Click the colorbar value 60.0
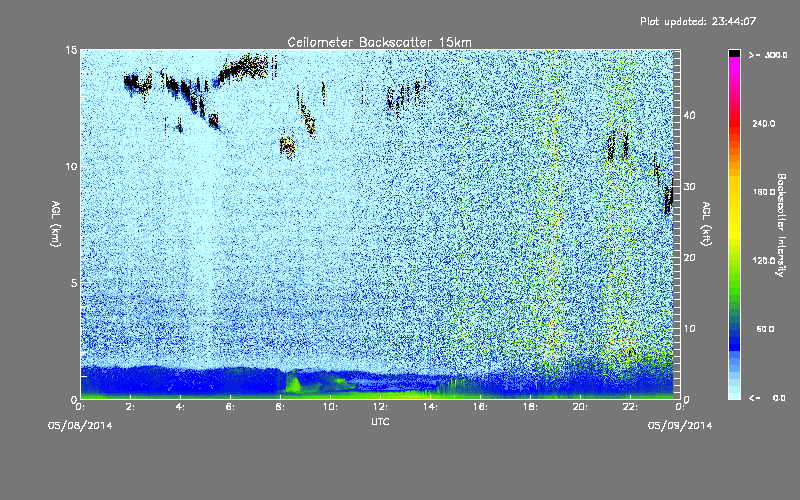The image size is (800, 500). (x=765, y=329)
